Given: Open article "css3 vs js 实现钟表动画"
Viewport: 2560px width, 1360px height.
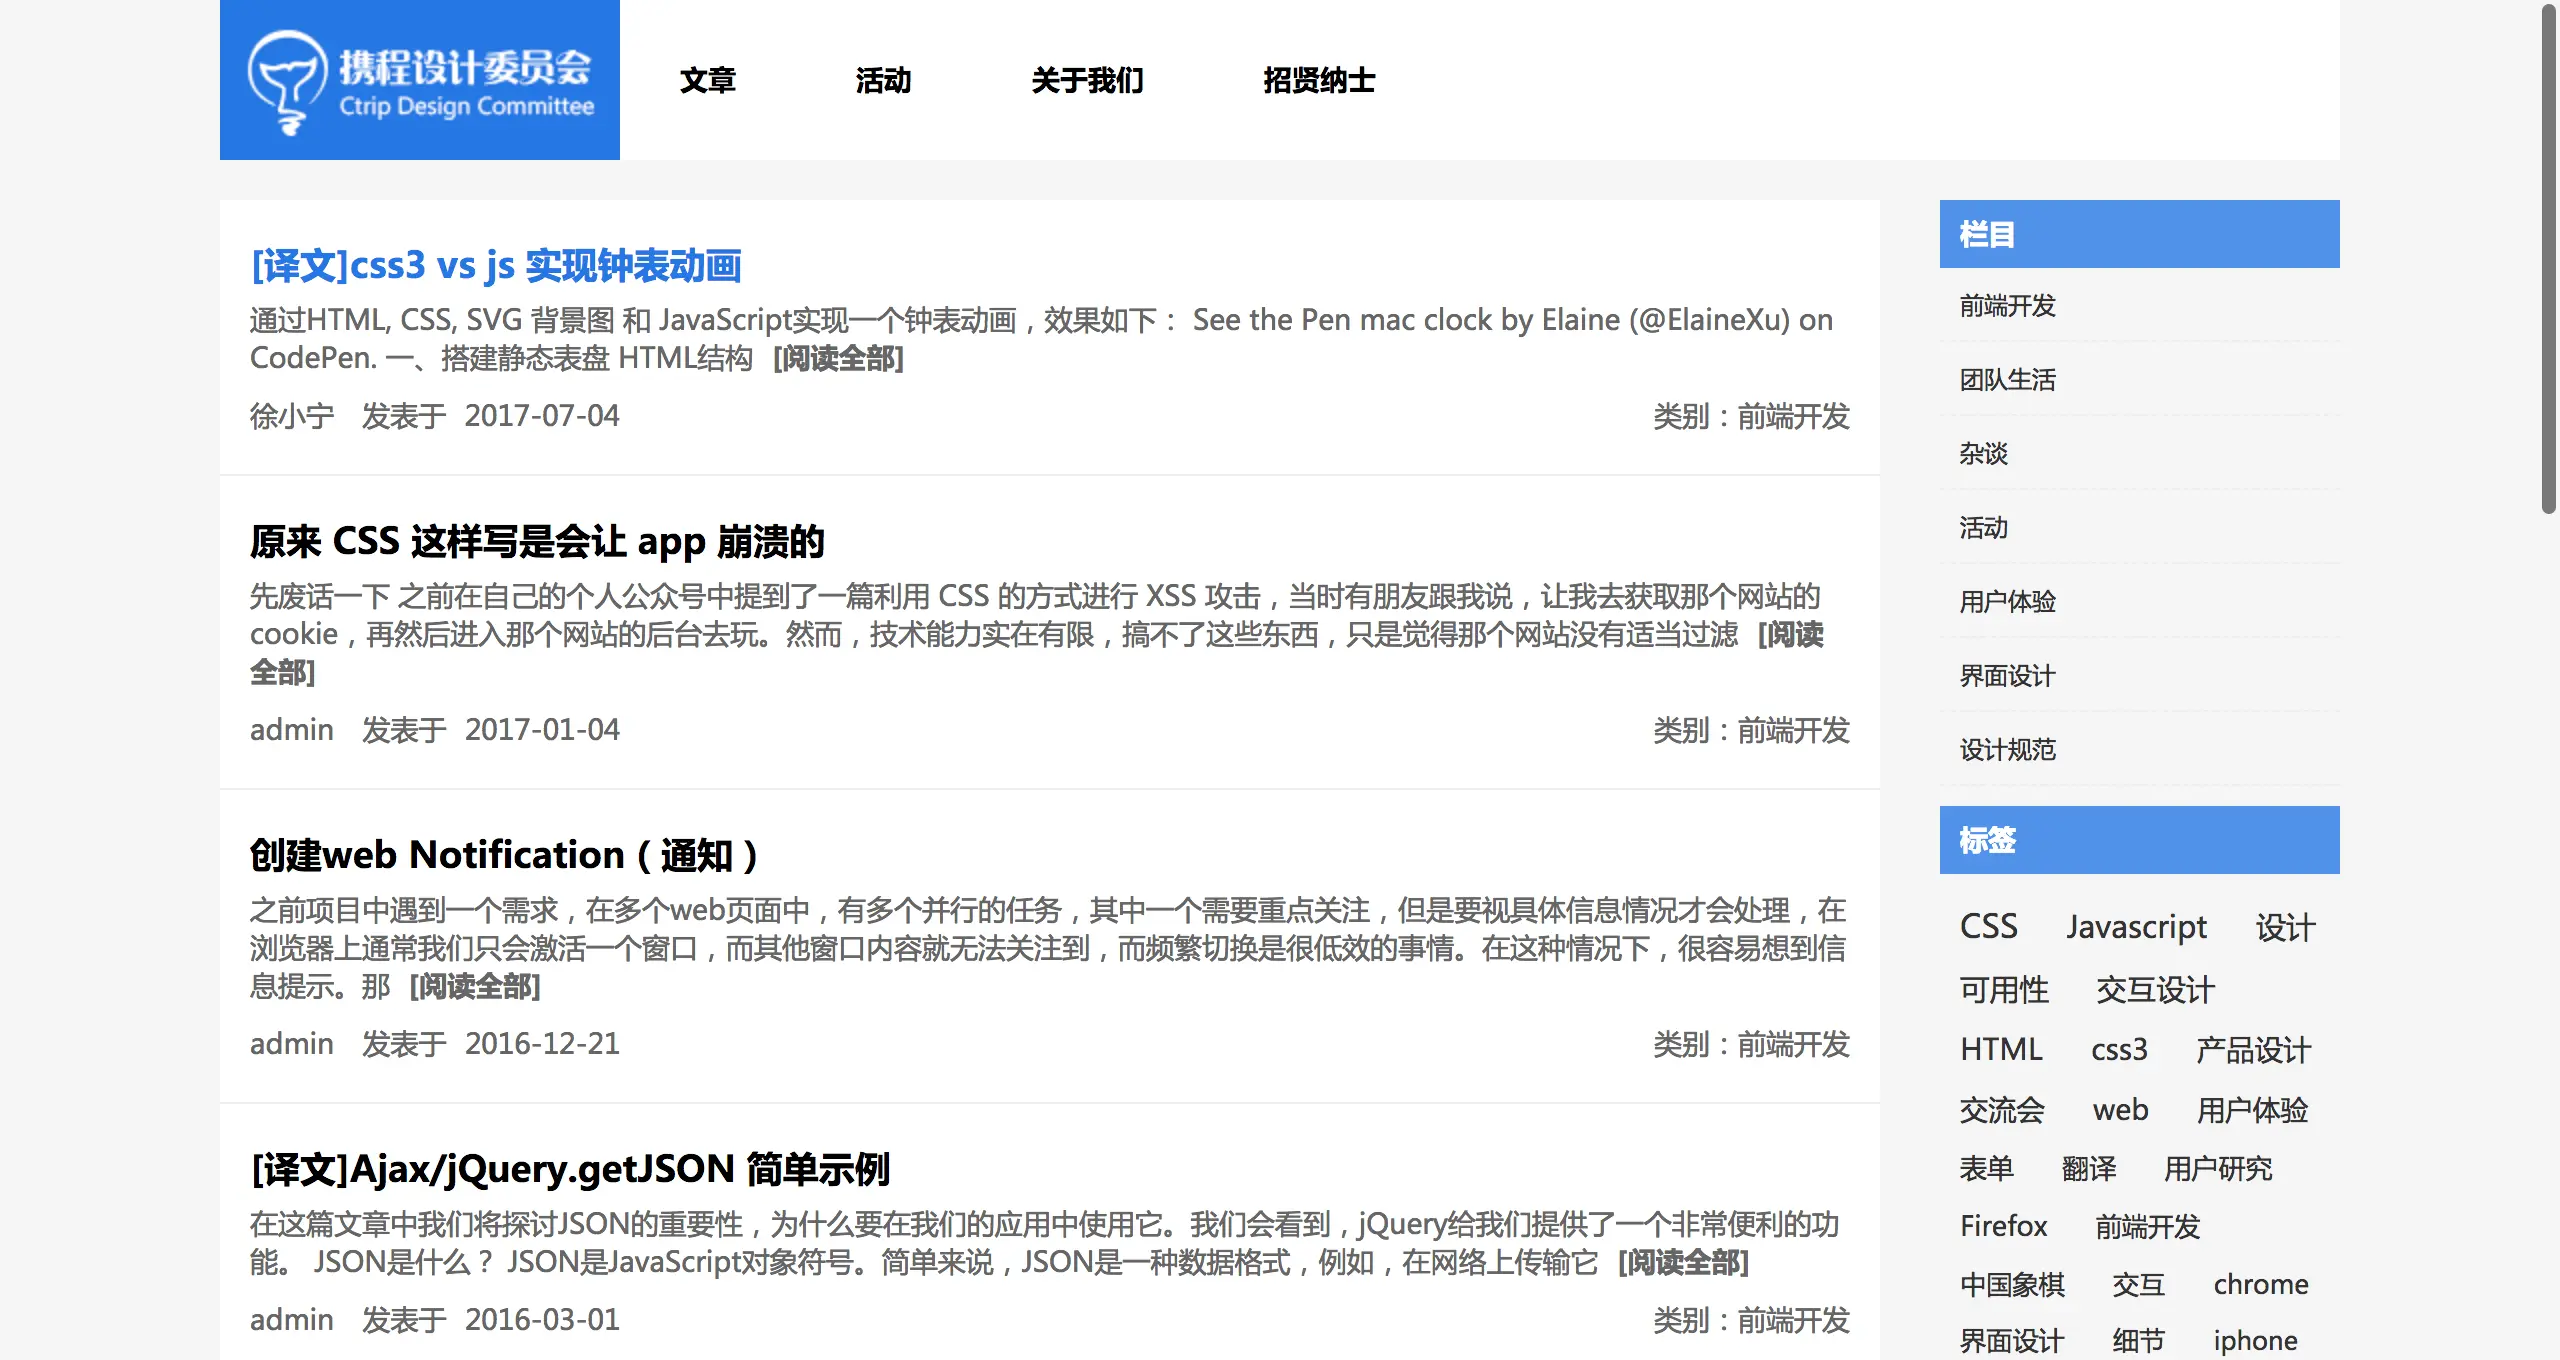Looking at the screenshot, I should pos(496,266).
